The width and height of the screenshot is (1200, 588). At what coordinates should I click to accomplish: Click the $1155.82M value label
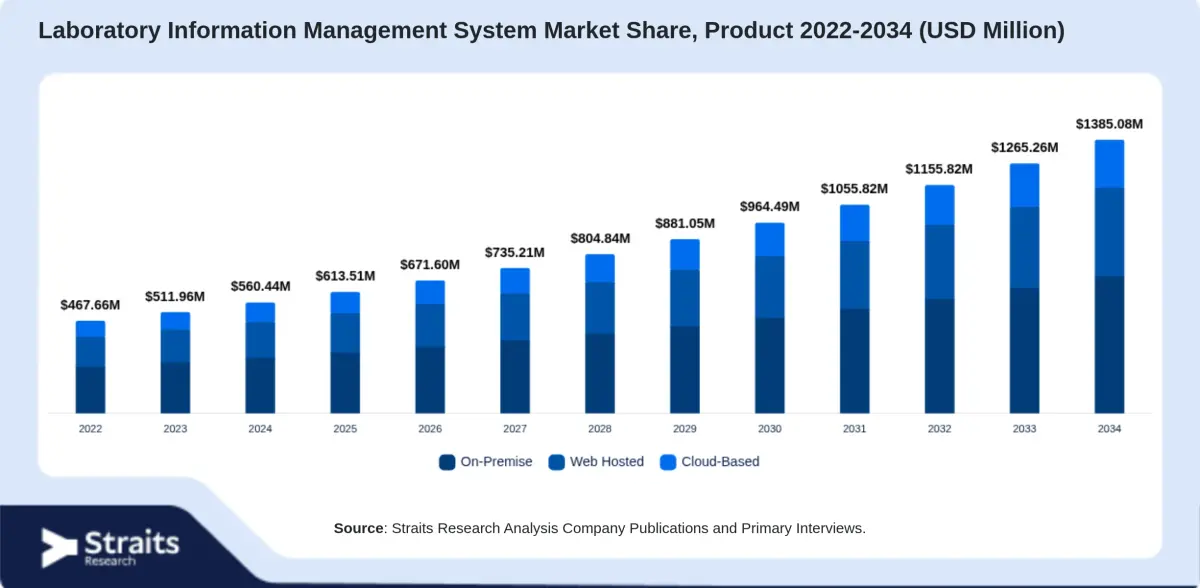(940, 169)
